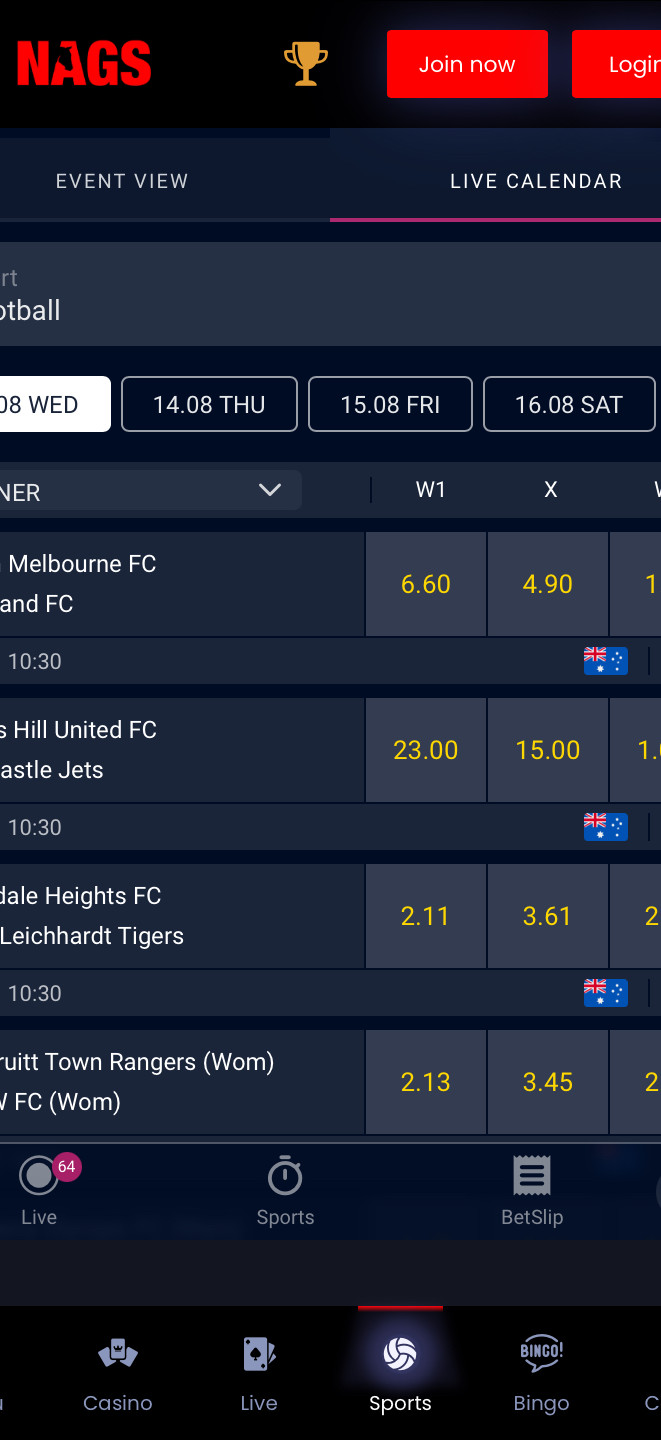Select the Live Calendar tab

coord(536,181)
